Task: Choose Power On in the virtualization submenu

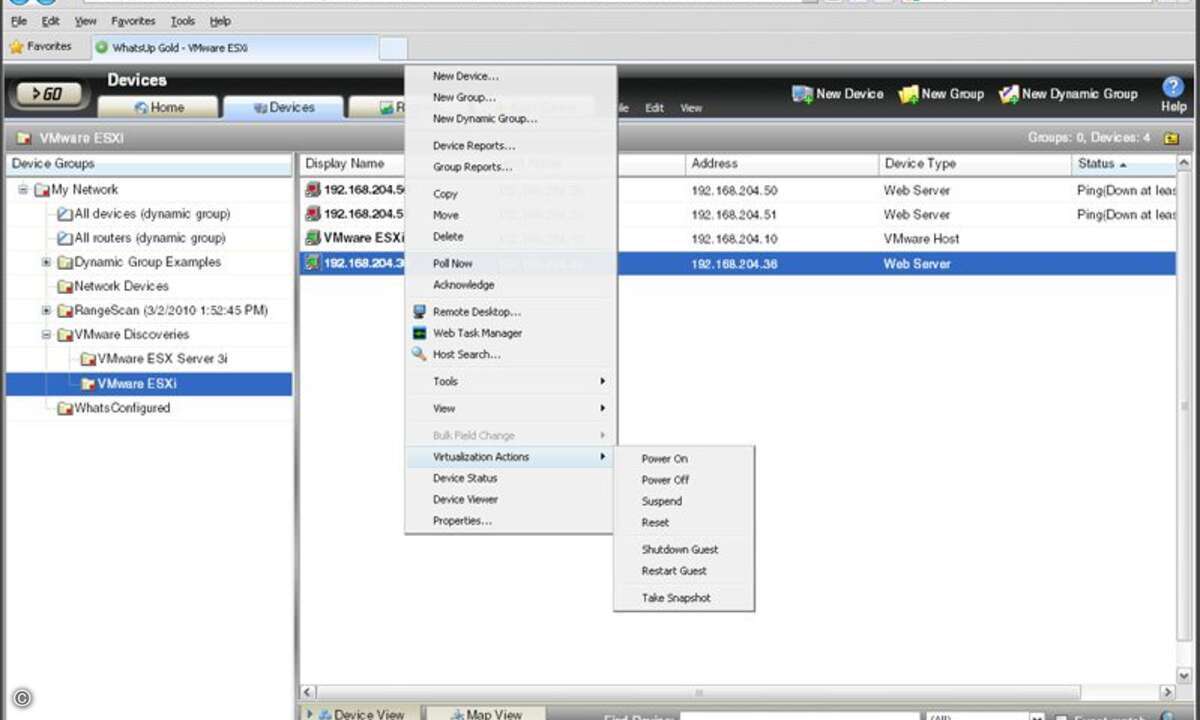Action: pos(665,459)
